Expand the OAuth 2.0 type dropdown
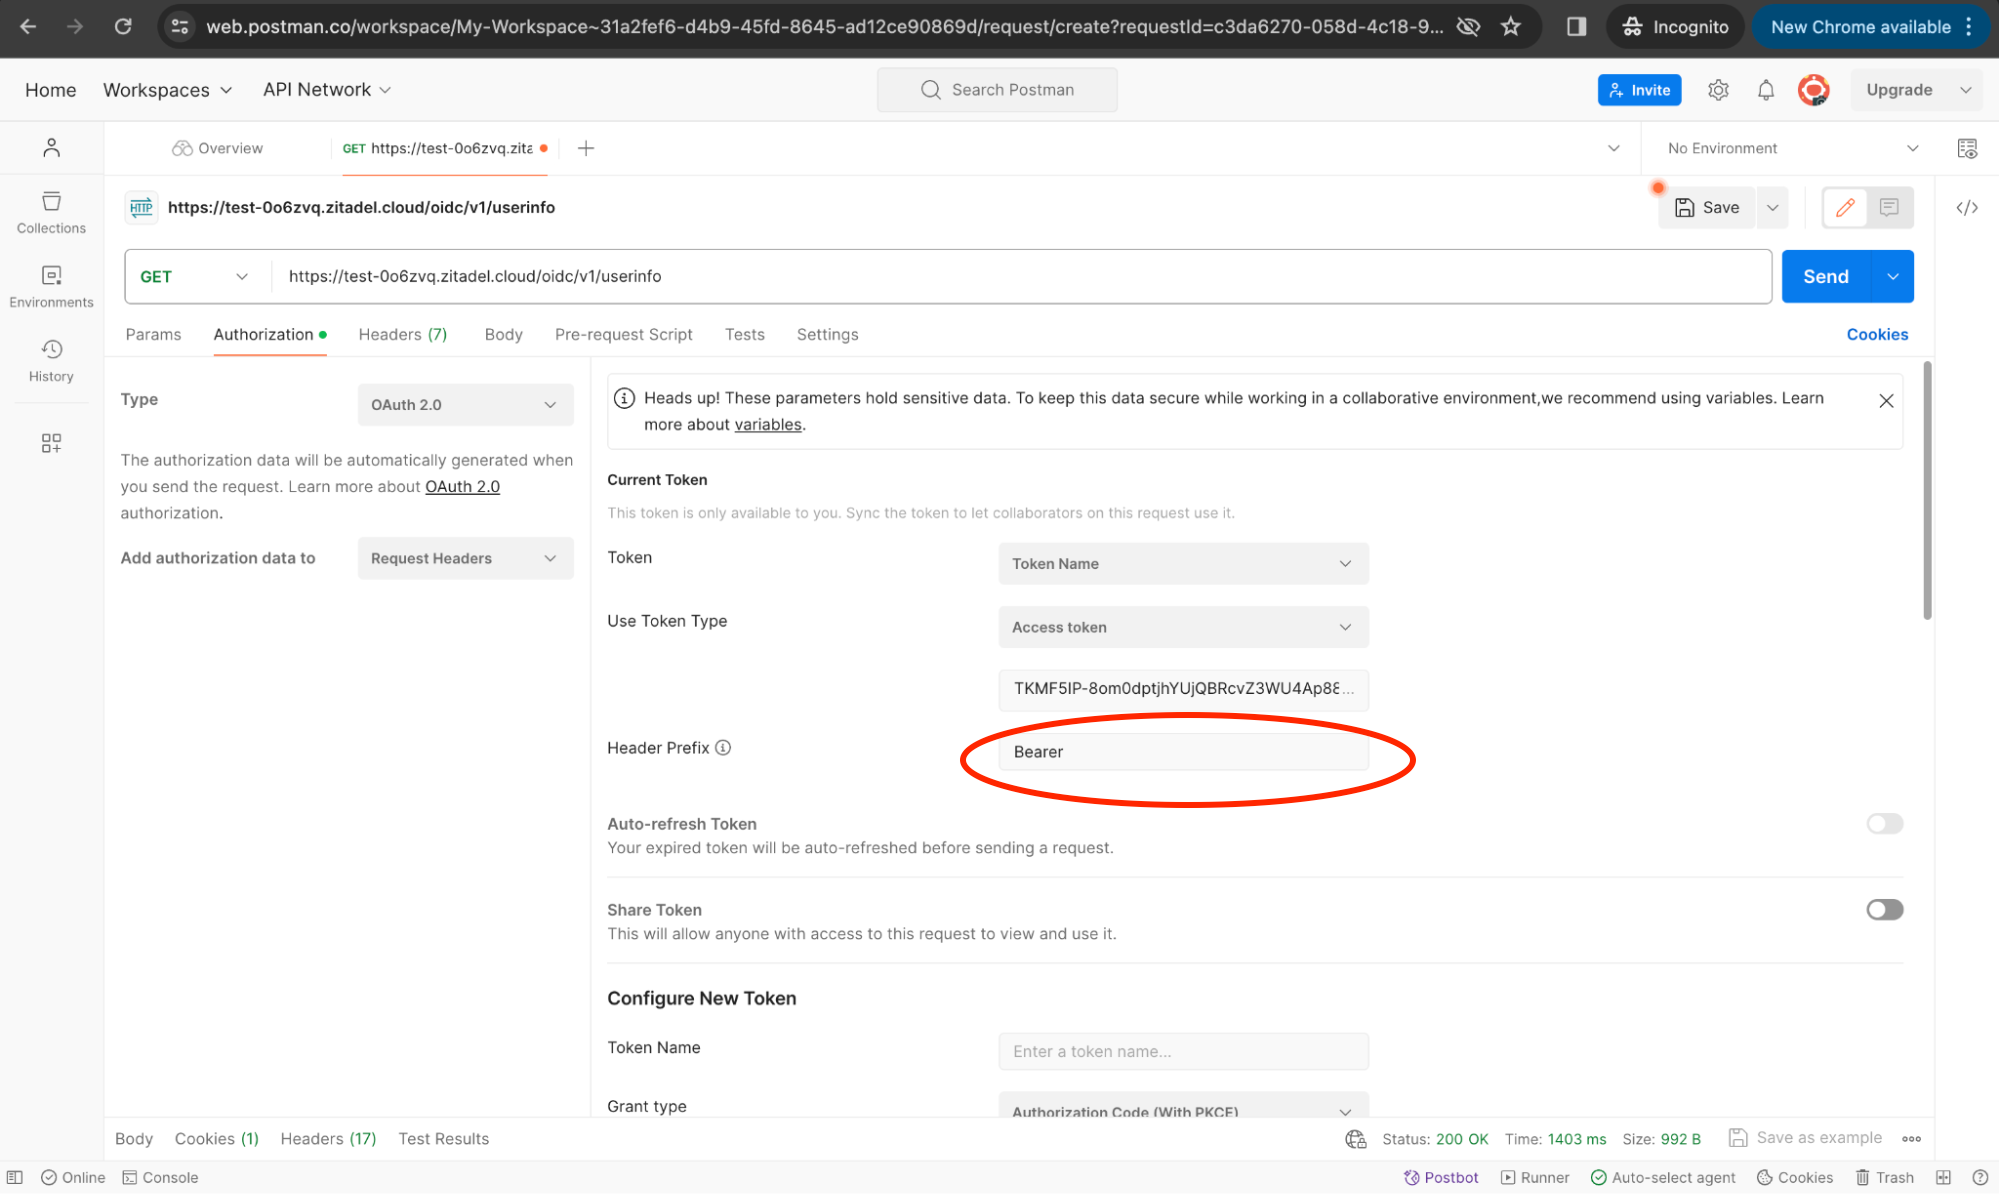 point(464,405)
